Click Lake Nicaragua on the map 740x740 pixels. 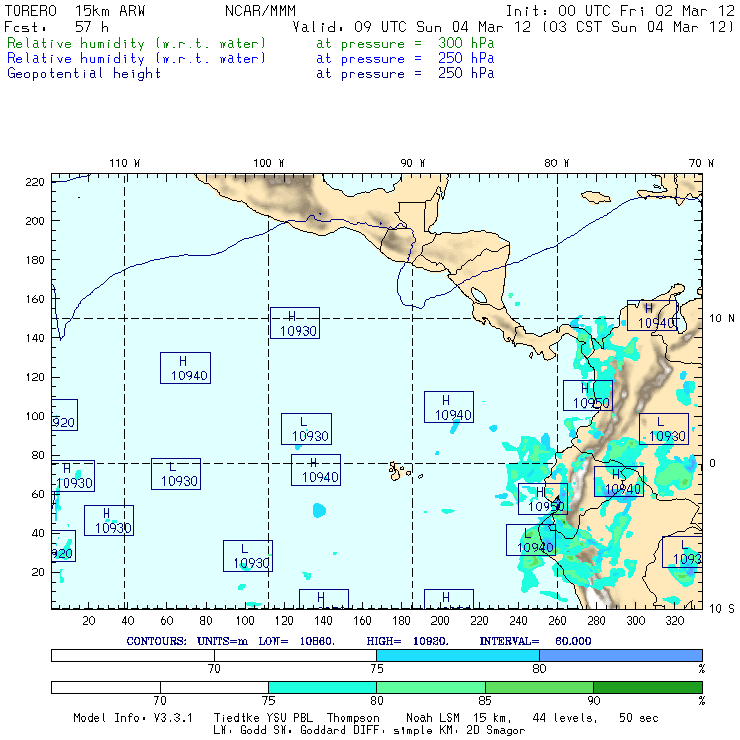click(x=478, y=295)
